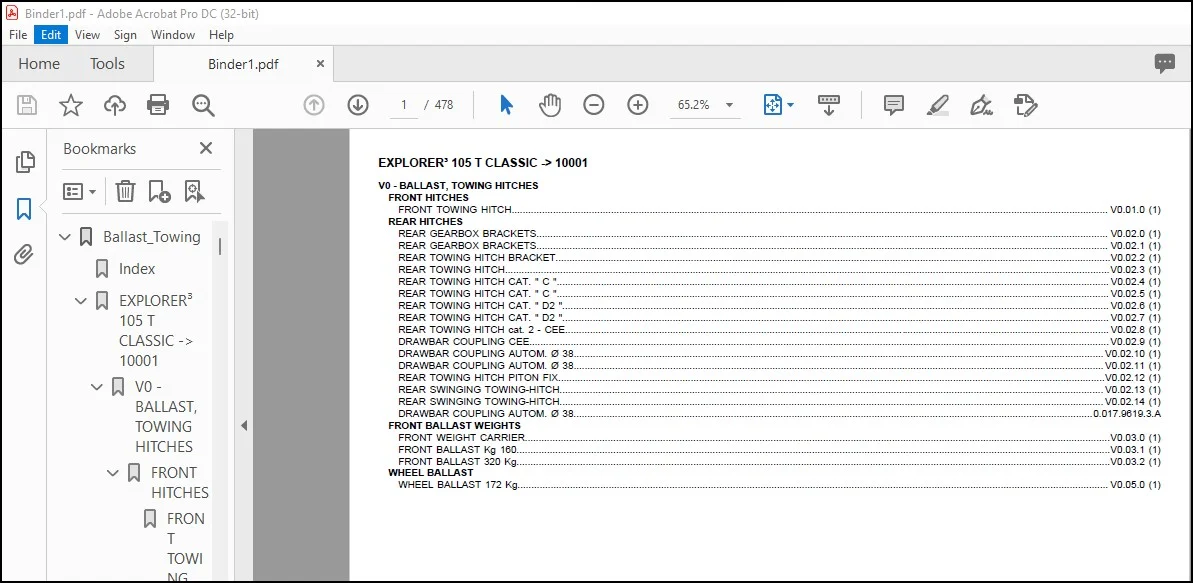Click the stamp/redact tool icon
The width and height of the screenshot is (1193, 583).
point(1026,105)
